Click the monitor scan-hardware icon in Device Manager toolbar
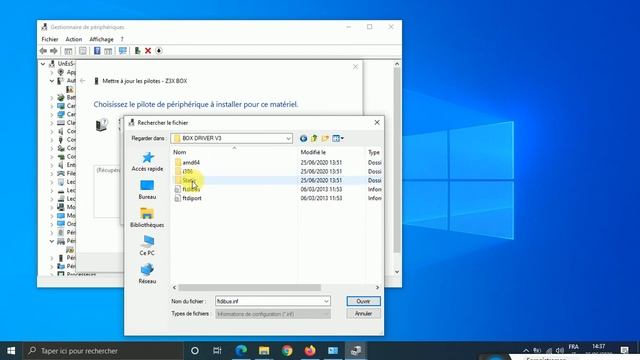 pos(122,51)
